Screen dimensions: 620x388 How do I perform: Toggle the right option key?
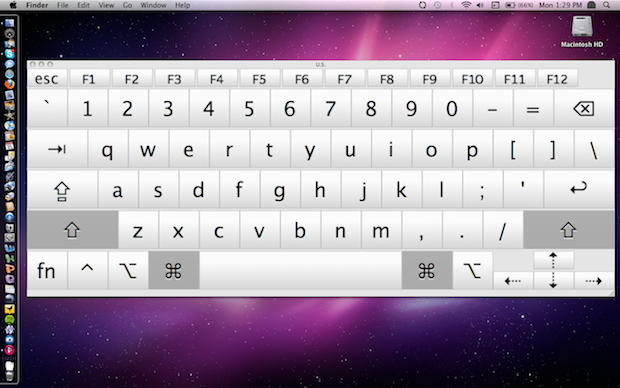(x=473, y=270)
